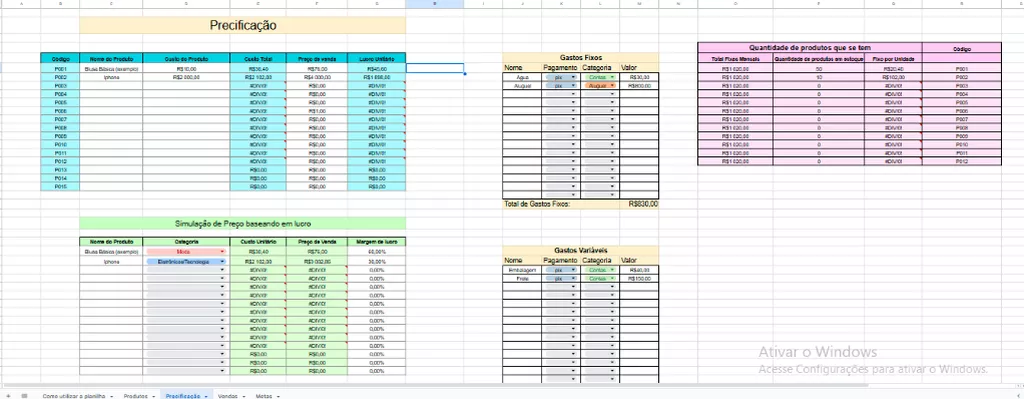Open the all sheets list icon
Screen dimensions: 1024x399
click(x=24, y=396)
